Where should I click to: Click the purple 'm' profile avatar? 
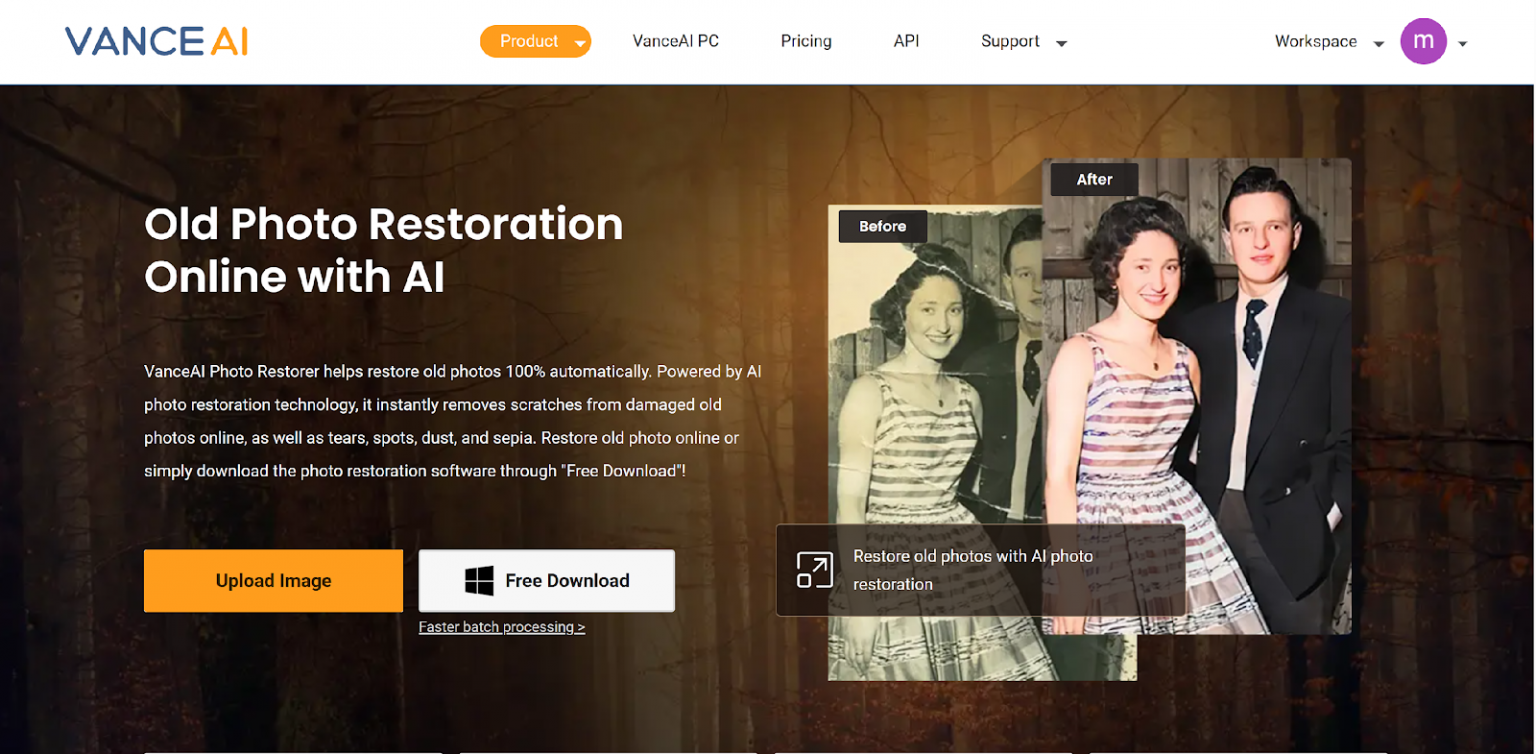[x=1424, y=41]
